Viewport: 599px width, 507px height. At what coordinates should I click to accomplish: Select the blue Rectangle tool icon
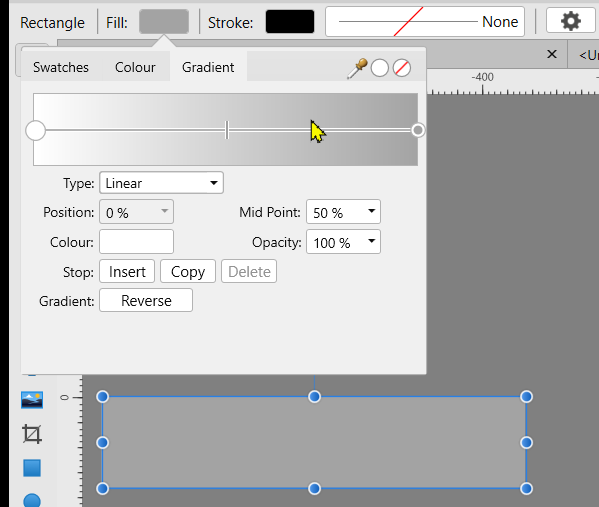pos(32,468)
